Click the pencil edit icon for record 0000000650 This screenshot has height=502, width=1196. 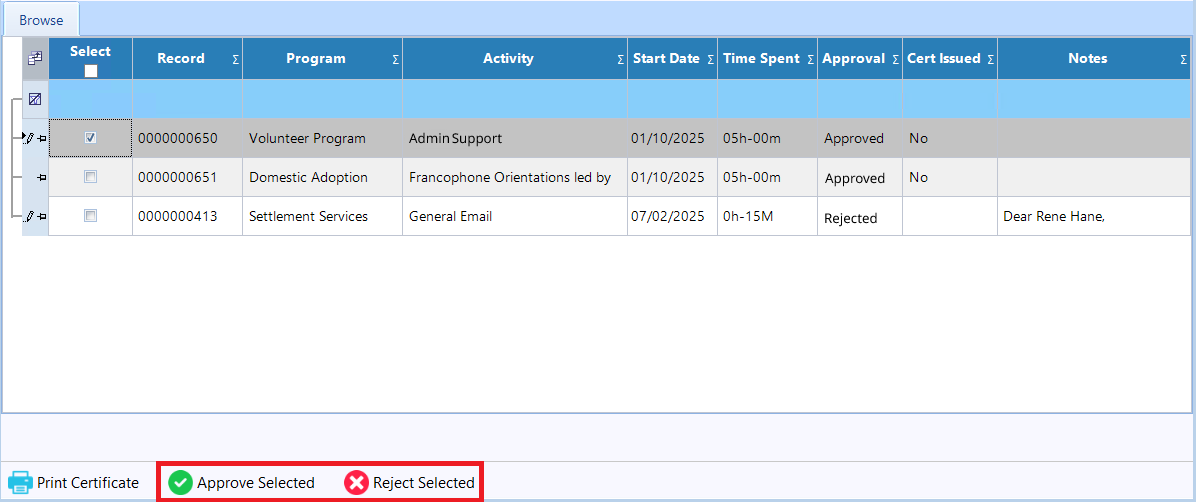(30, 138)
